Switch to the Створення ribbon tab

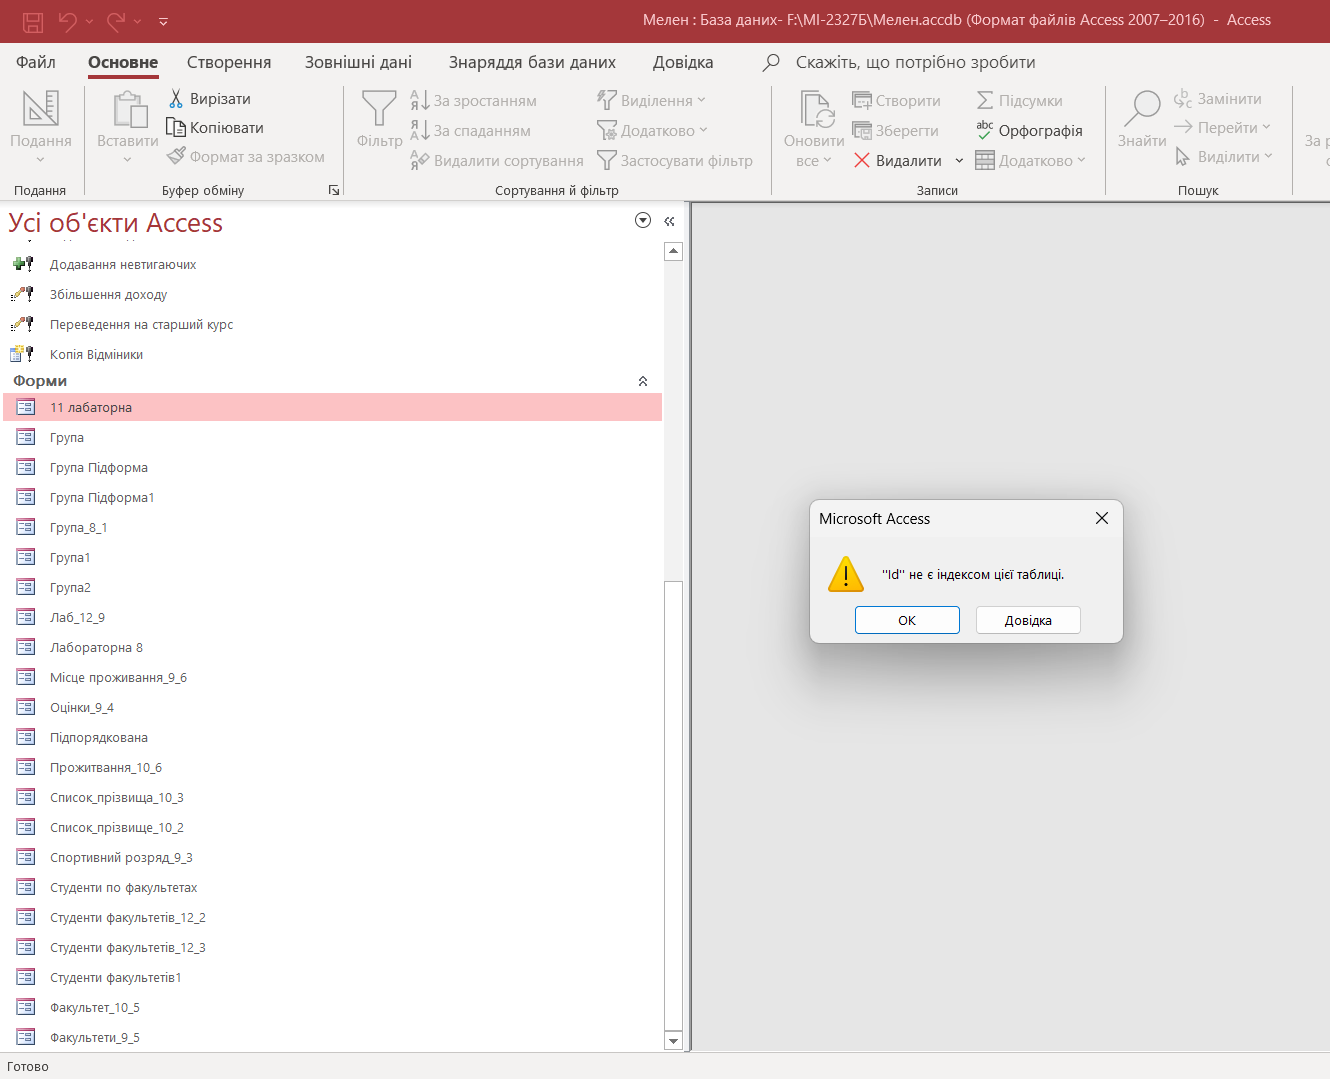point(229,62)
